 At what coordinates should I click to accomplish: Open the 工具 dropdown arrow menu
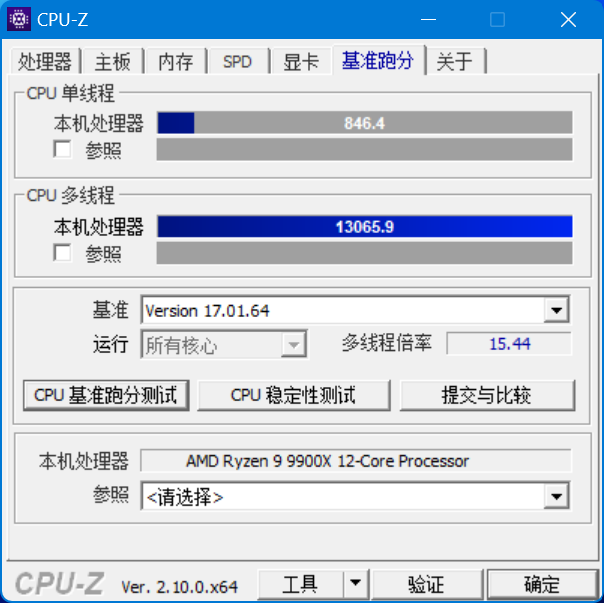coord(355,583)
